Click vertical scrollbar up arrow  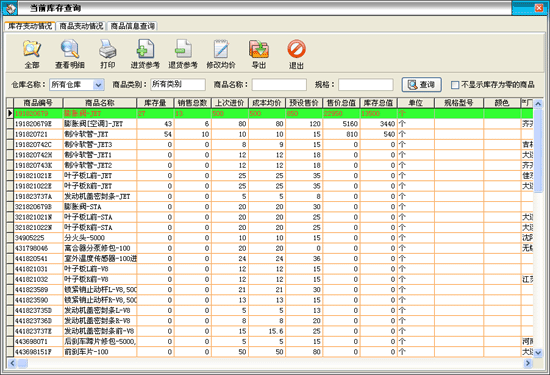point(538,103)
